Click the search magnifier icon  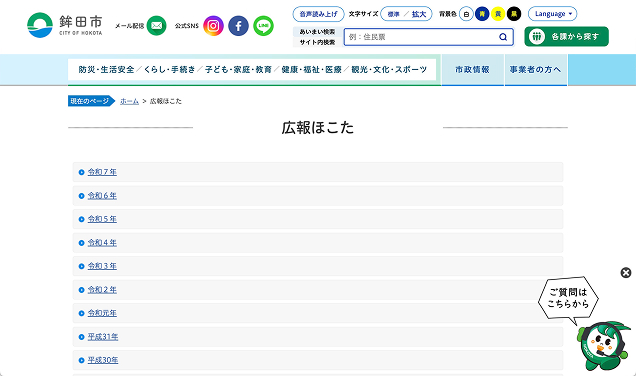coord(503,37)
